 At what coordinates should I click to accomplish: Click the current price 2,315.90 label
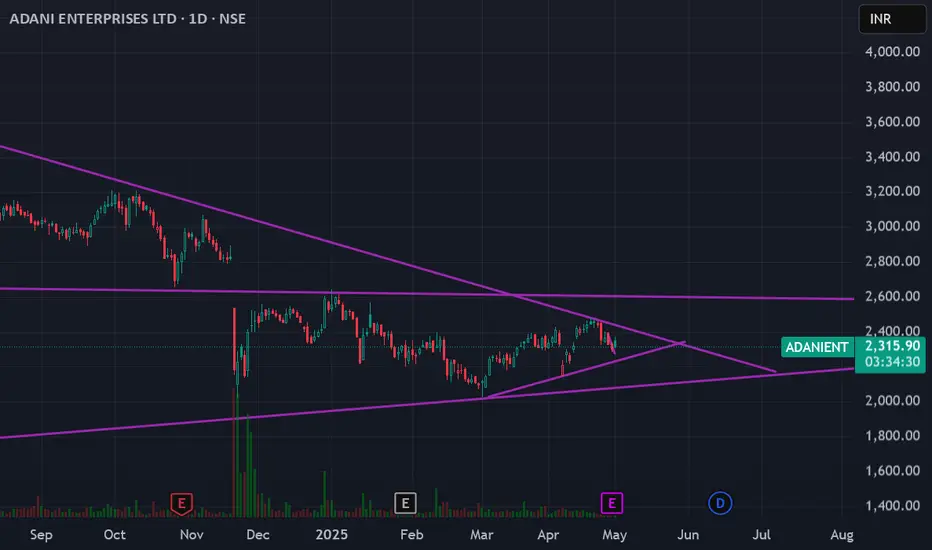click(x=892, y=346)
